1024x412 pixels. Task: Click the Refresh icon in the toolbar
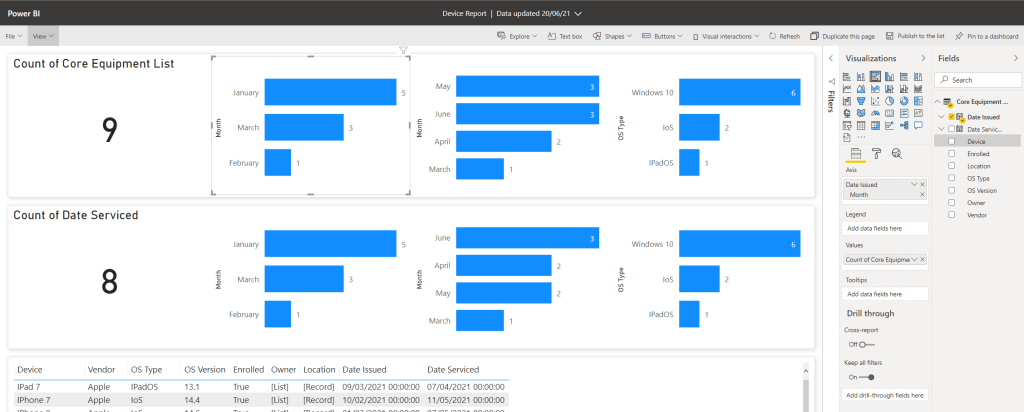pyautogui.click(x=784, y=36)
